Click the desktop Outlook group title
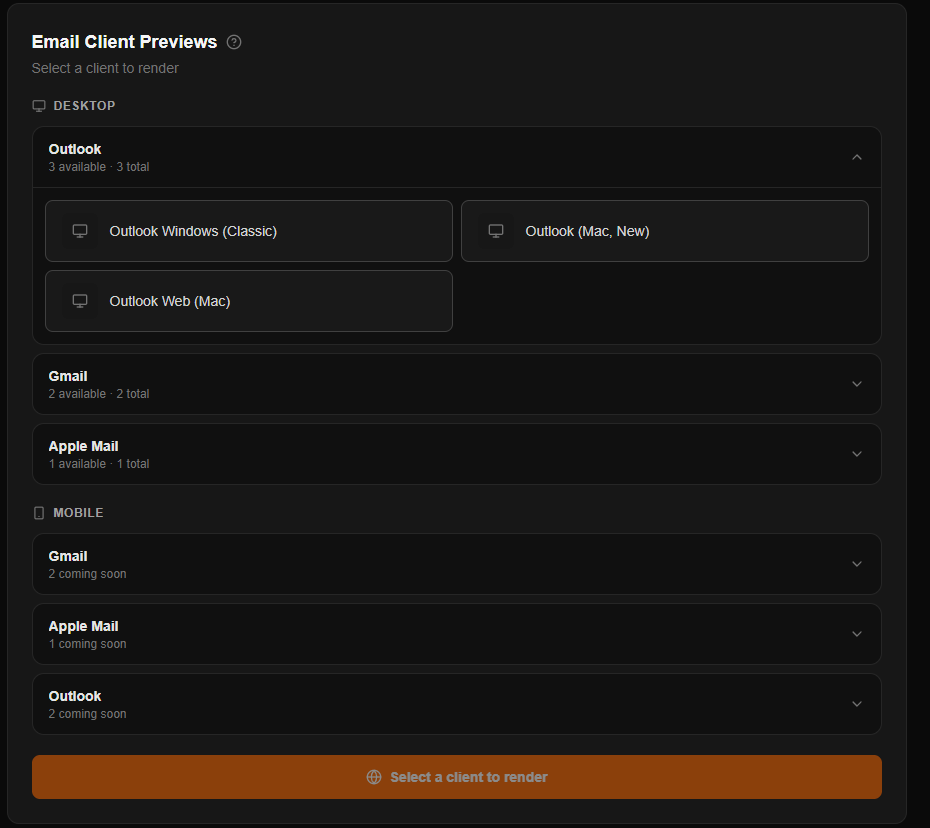This screenshot has width=930, height=828. tap(75, 149)
